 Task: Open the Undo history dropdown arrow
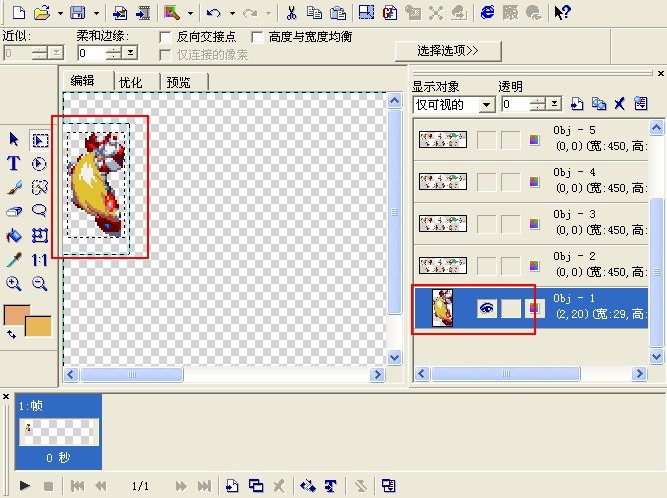[232, 14]
